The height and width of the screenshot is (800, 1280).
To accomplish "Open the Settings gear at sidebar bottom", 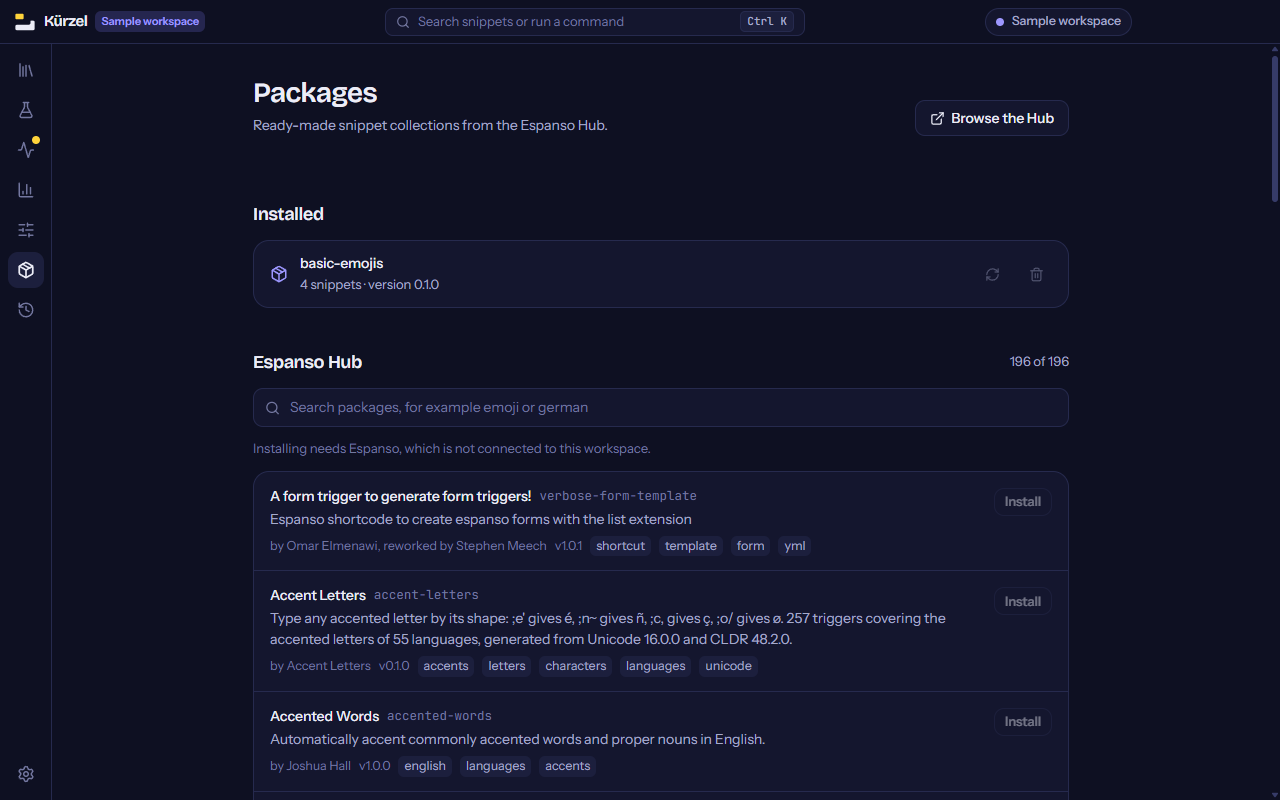I will tap(26, 774).
